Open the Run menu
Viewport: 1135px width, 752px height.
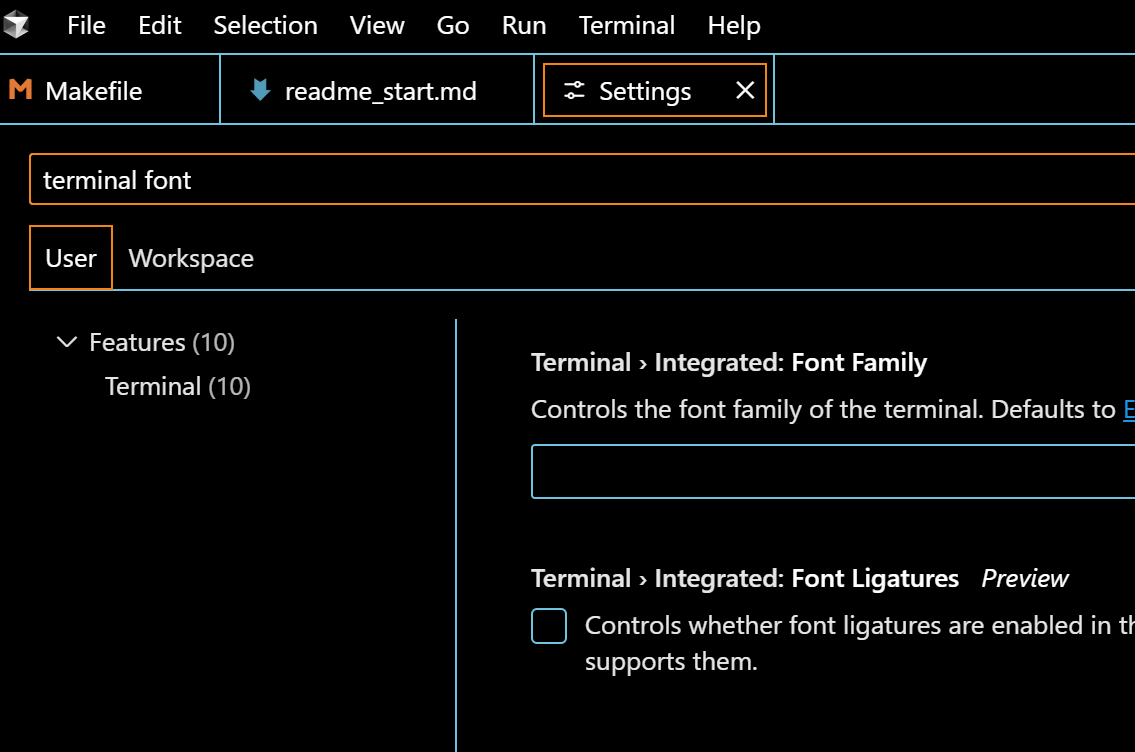(x=524, y=25)
